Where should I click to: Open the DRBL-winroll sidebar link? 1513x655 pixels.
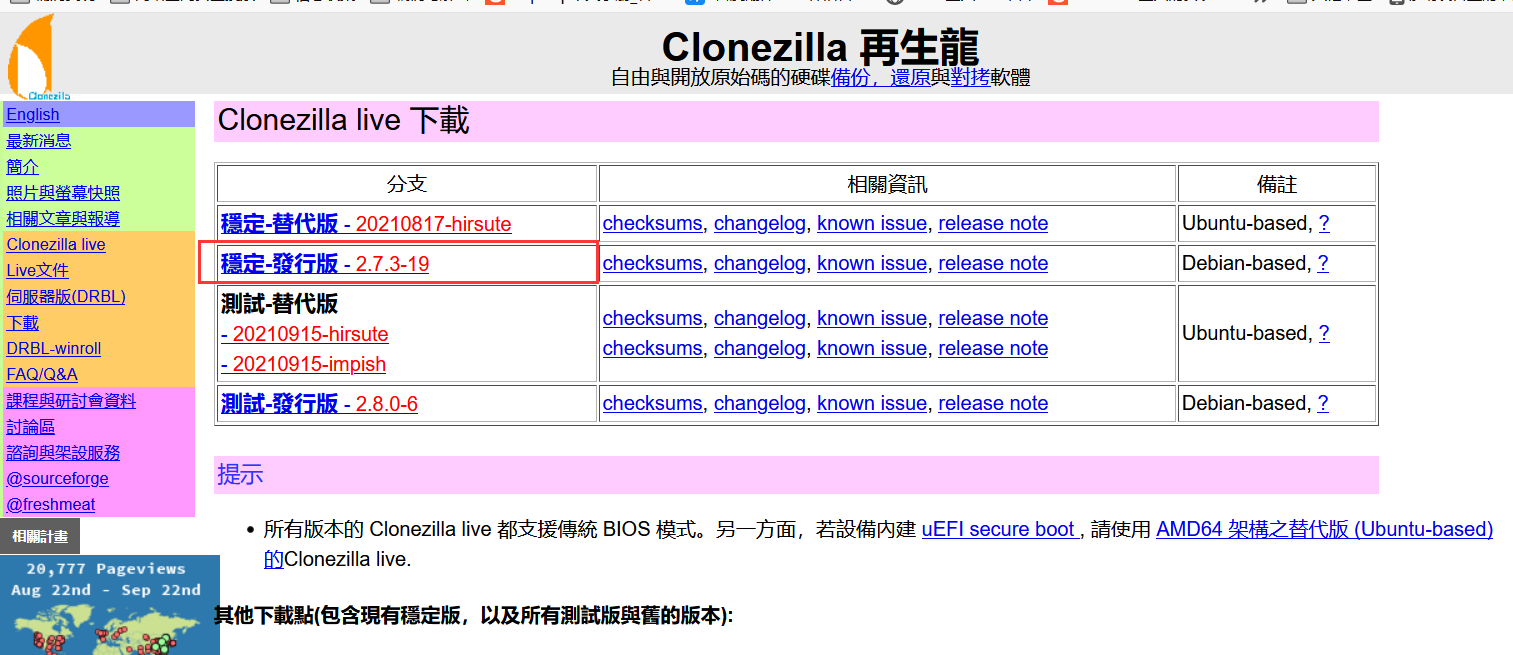pyautogui.click(x=53, y=349)
